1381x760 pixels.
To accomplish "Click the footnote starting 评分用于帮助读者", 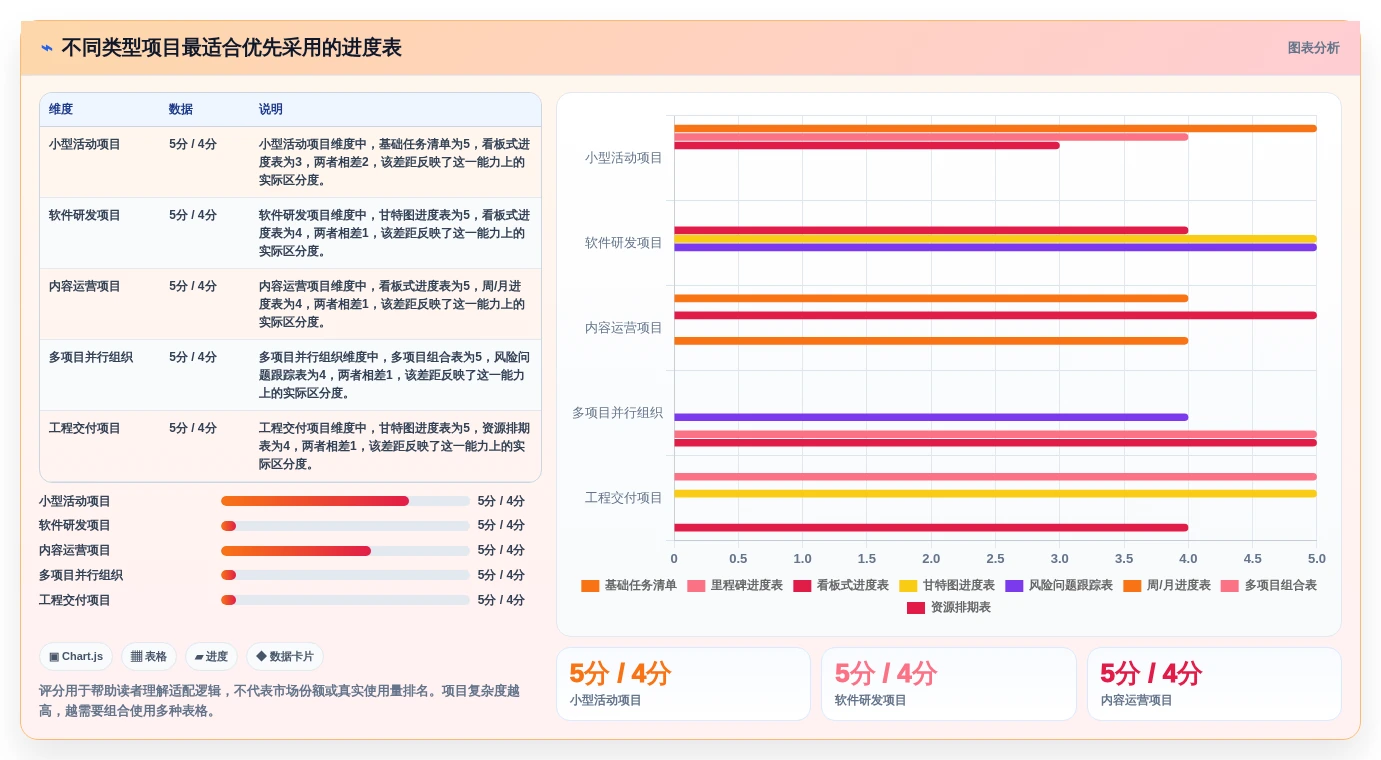I will [279, 701].
